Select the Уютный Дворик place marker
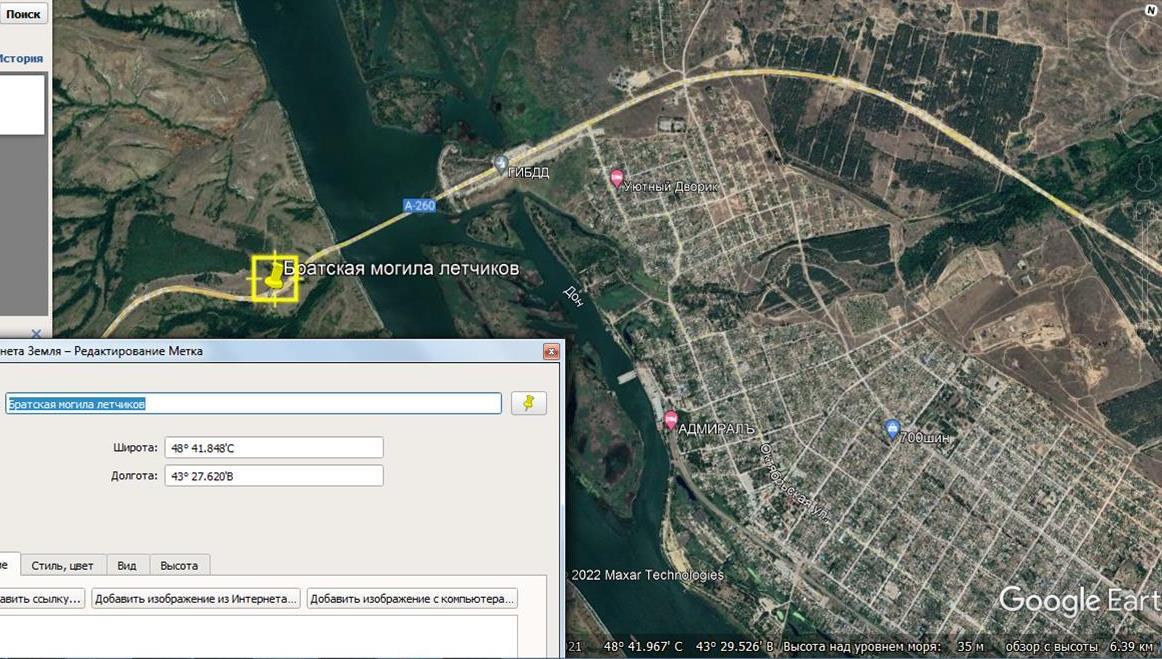The width and height of the screenshot is (1162, 659). (x=616, y=178)
